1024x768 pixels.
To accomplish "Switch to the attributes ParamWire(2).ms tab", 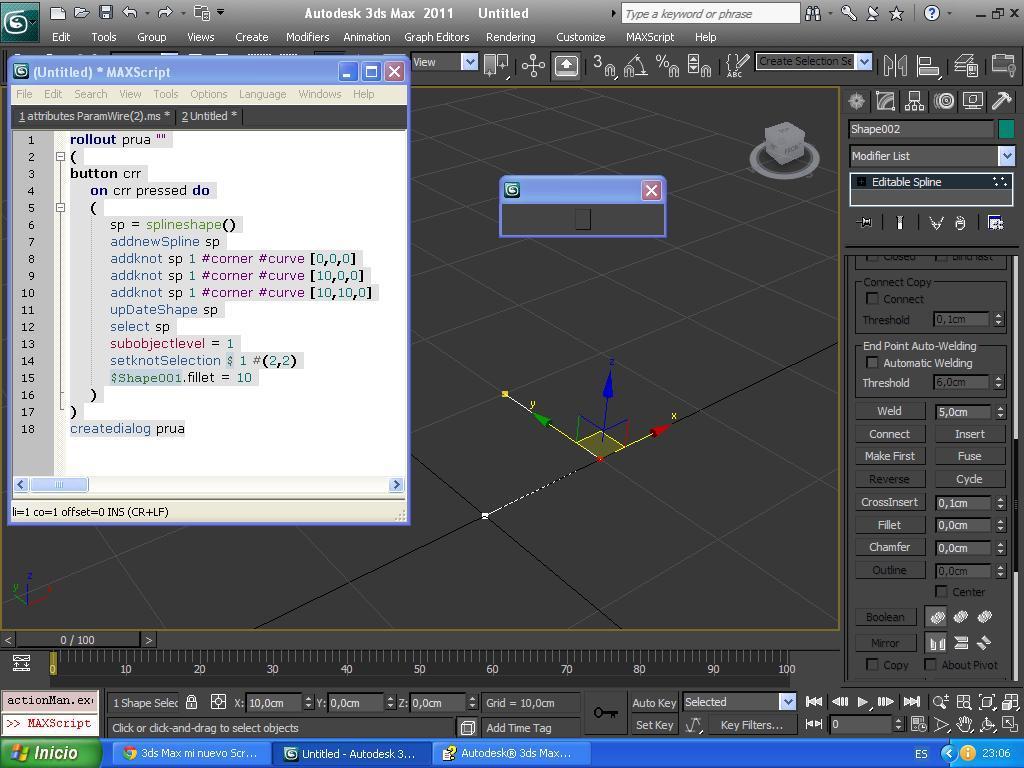I will 94,116.
